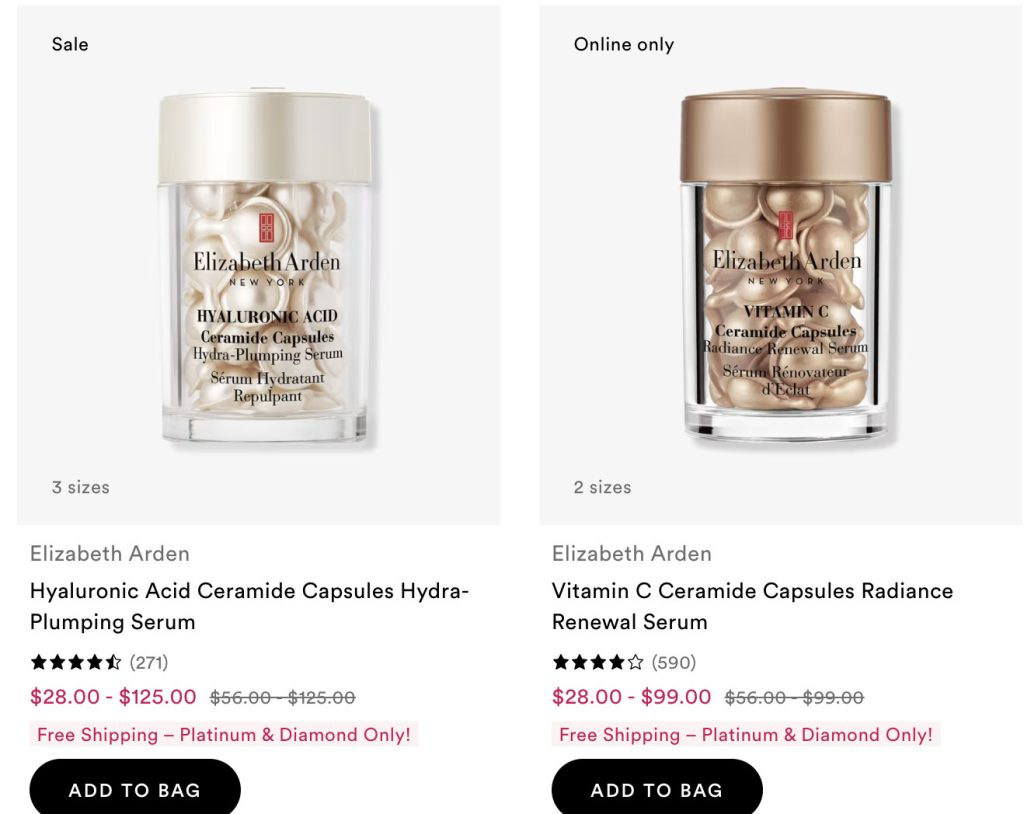The image size is (1024, 814).
Task: Open Hyaluronic Acid Ceramide Capsules Hydra-Plumping Serum title
Action: 249,606
